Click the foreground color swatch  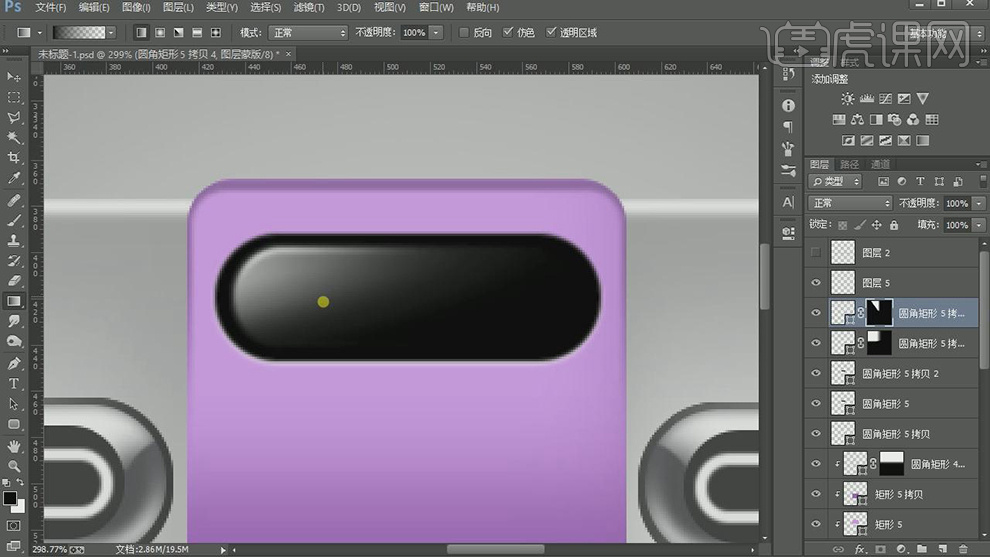tap(9, 498)
